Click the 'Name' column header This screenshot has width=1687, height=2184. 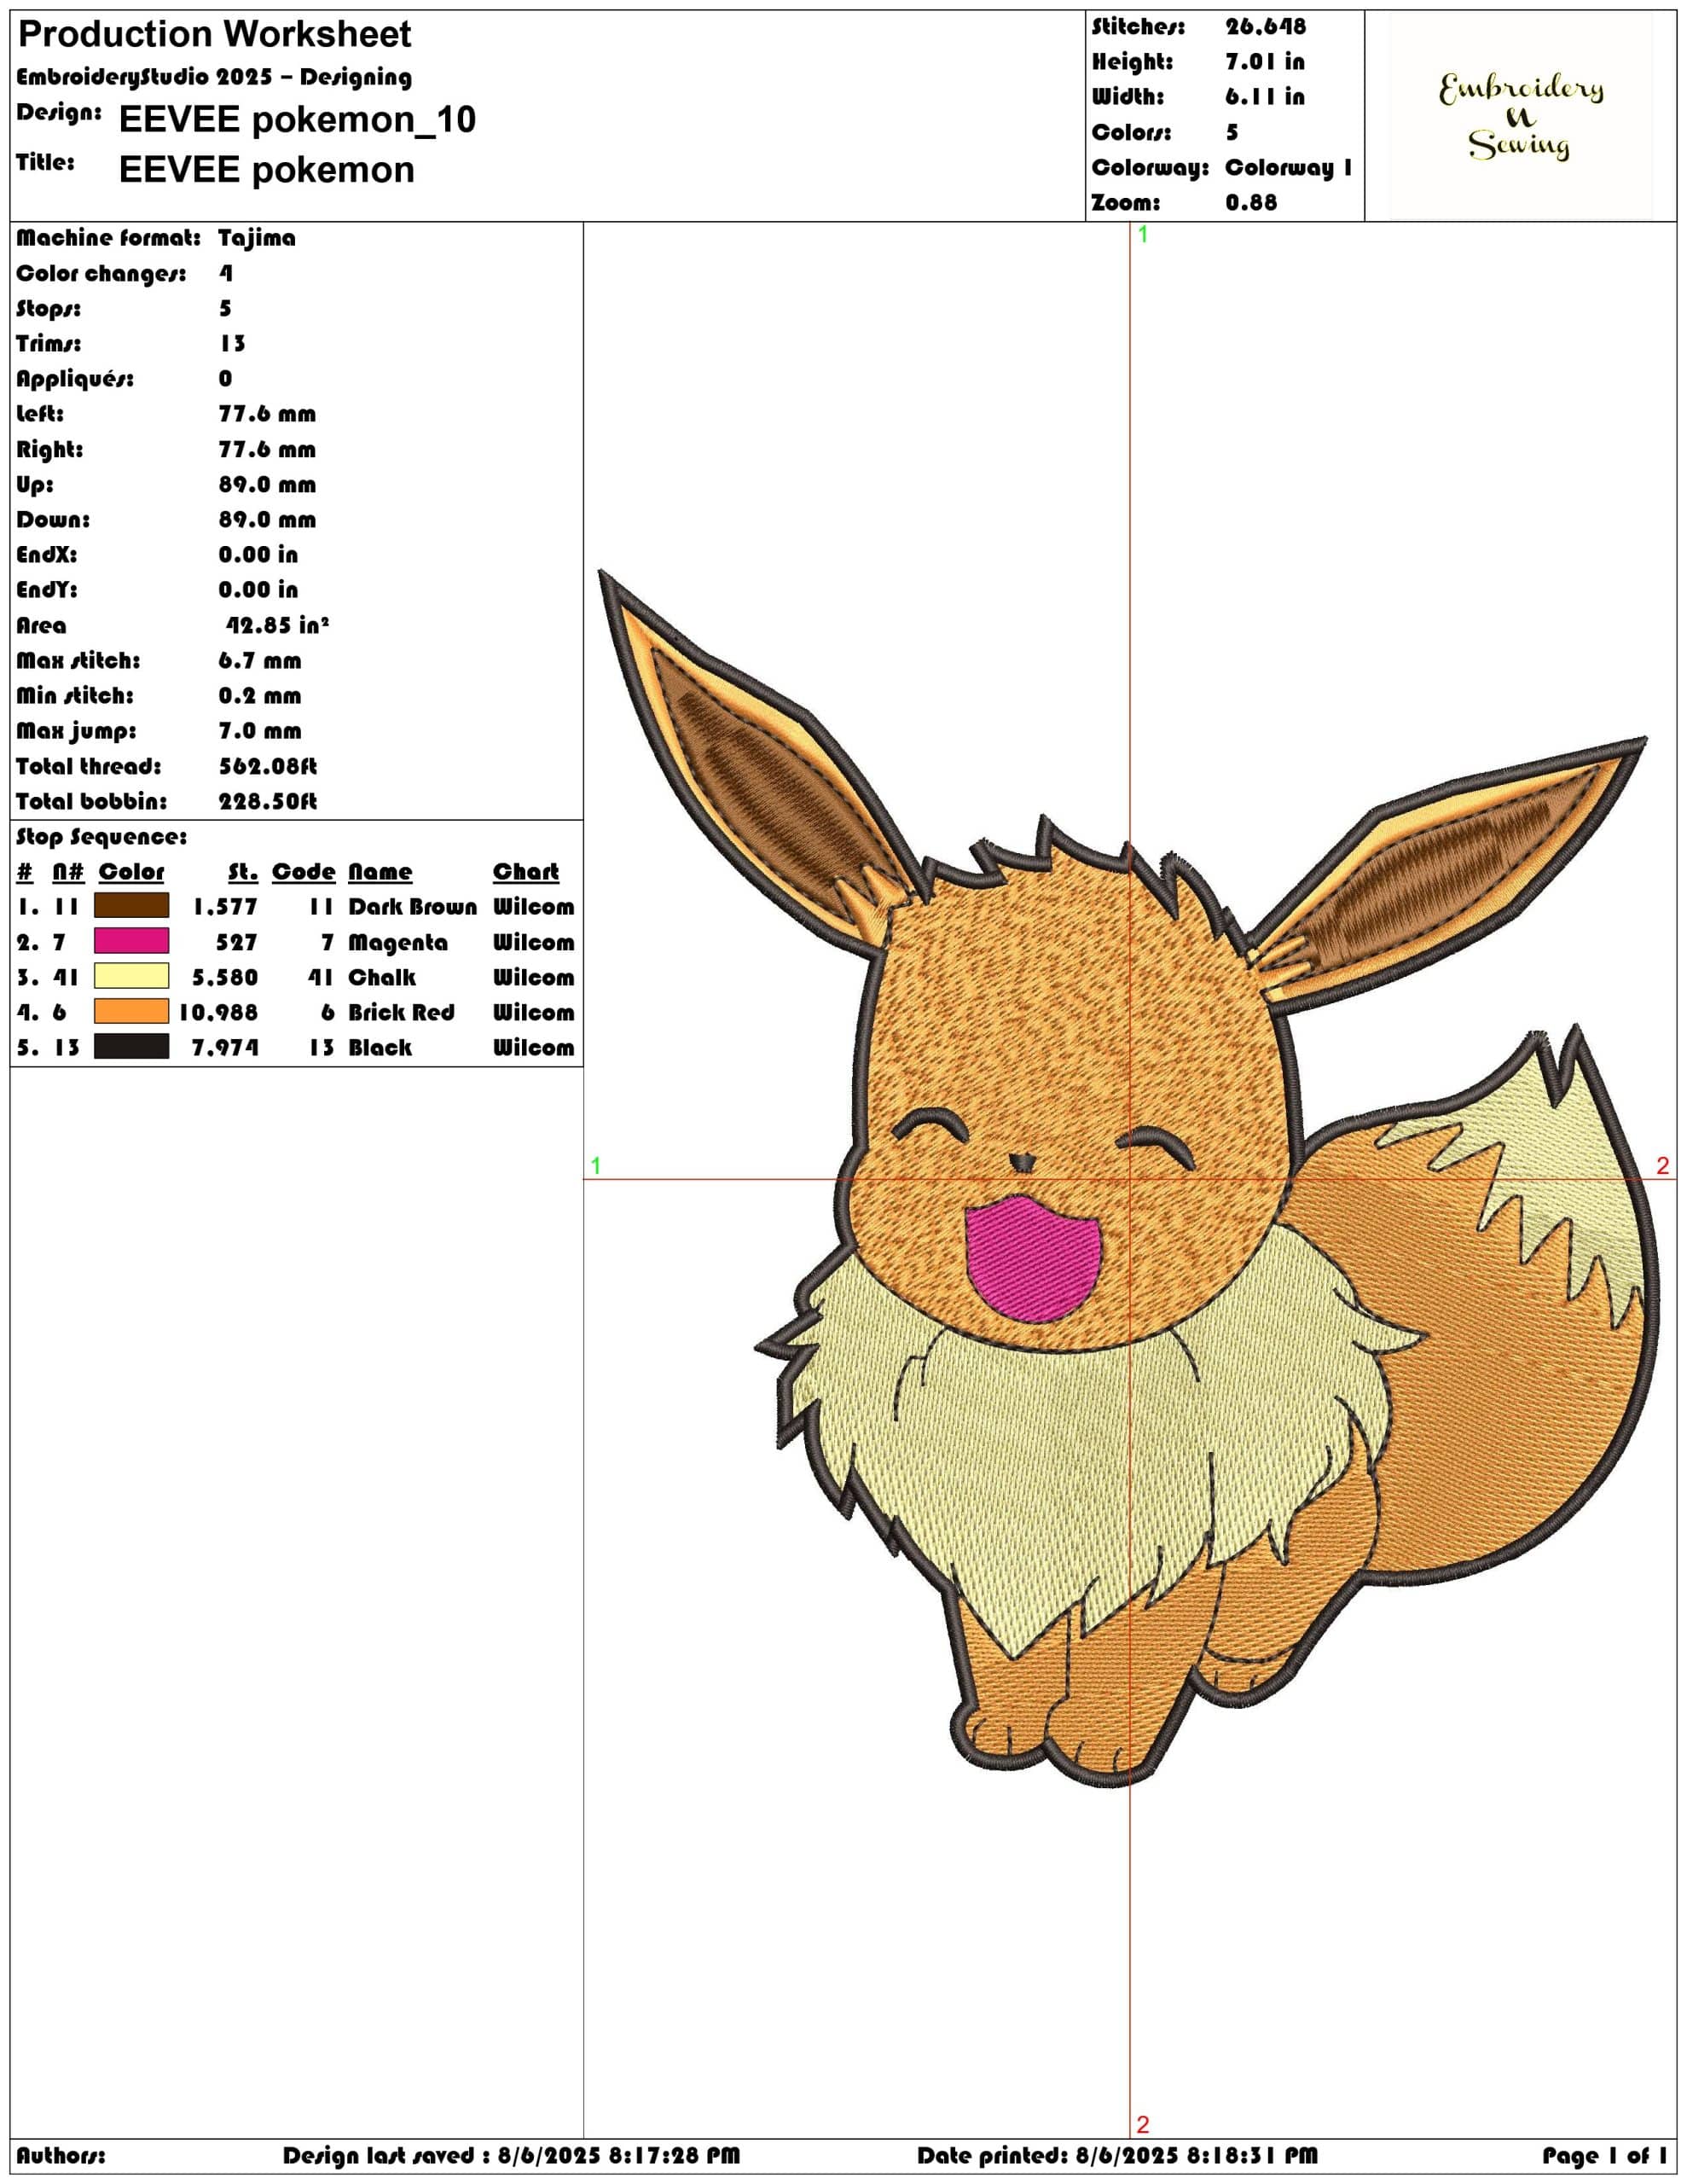[x=379, y=872]
